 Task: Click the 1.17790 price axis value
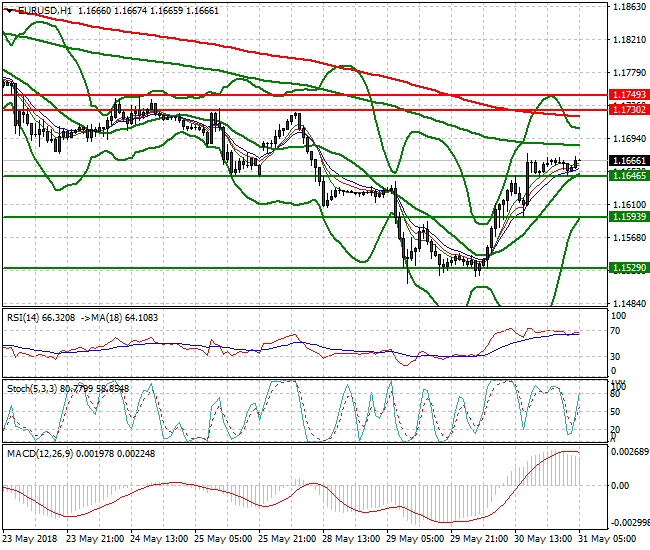629,73
